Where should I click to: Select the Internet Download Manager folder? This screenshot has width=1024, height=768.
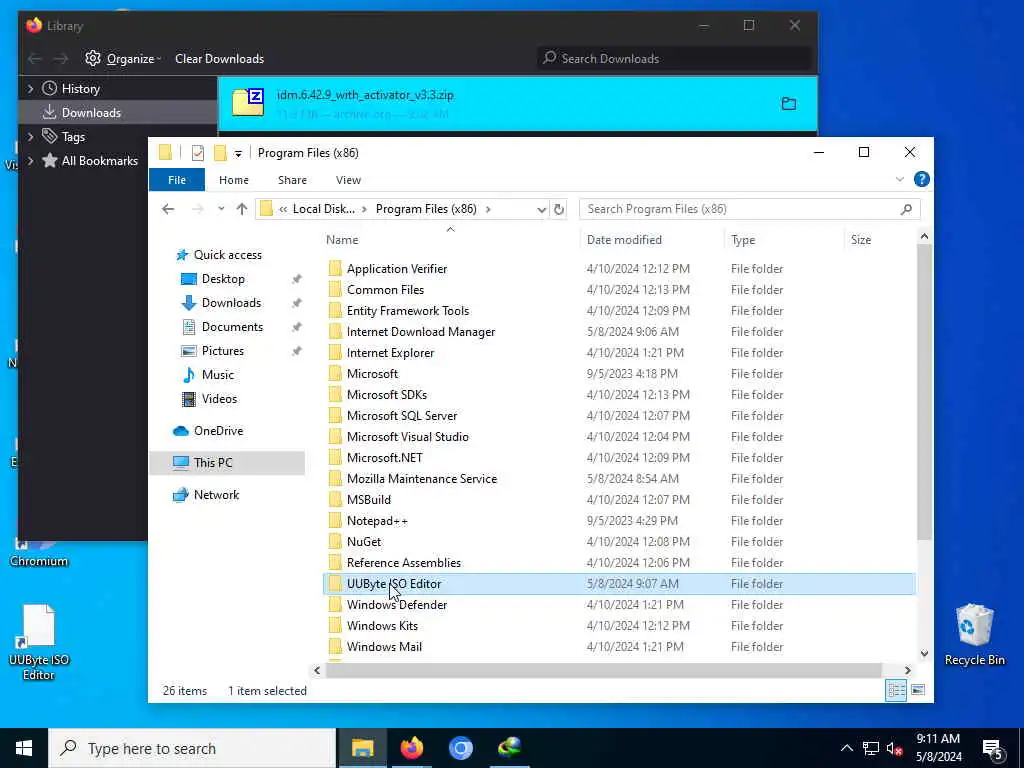click(x=421, y=332)
